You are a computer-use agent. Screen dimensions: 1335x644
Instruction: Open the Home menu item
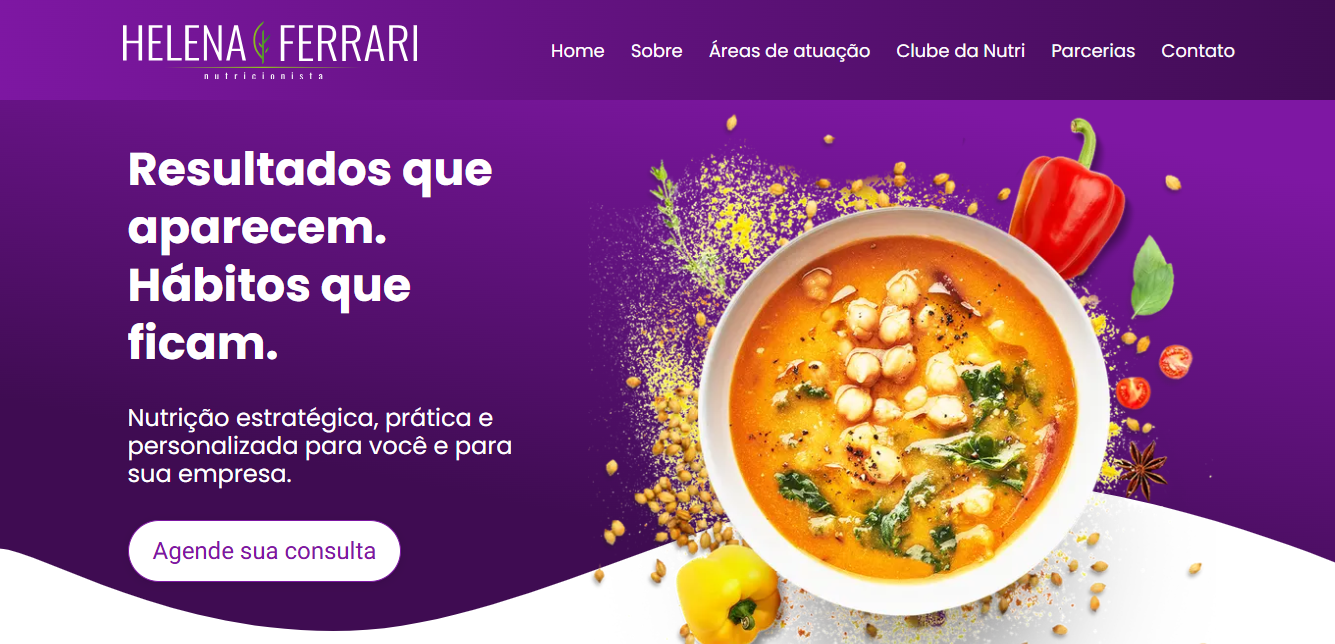pyautogui.click(x=577, y=50)
